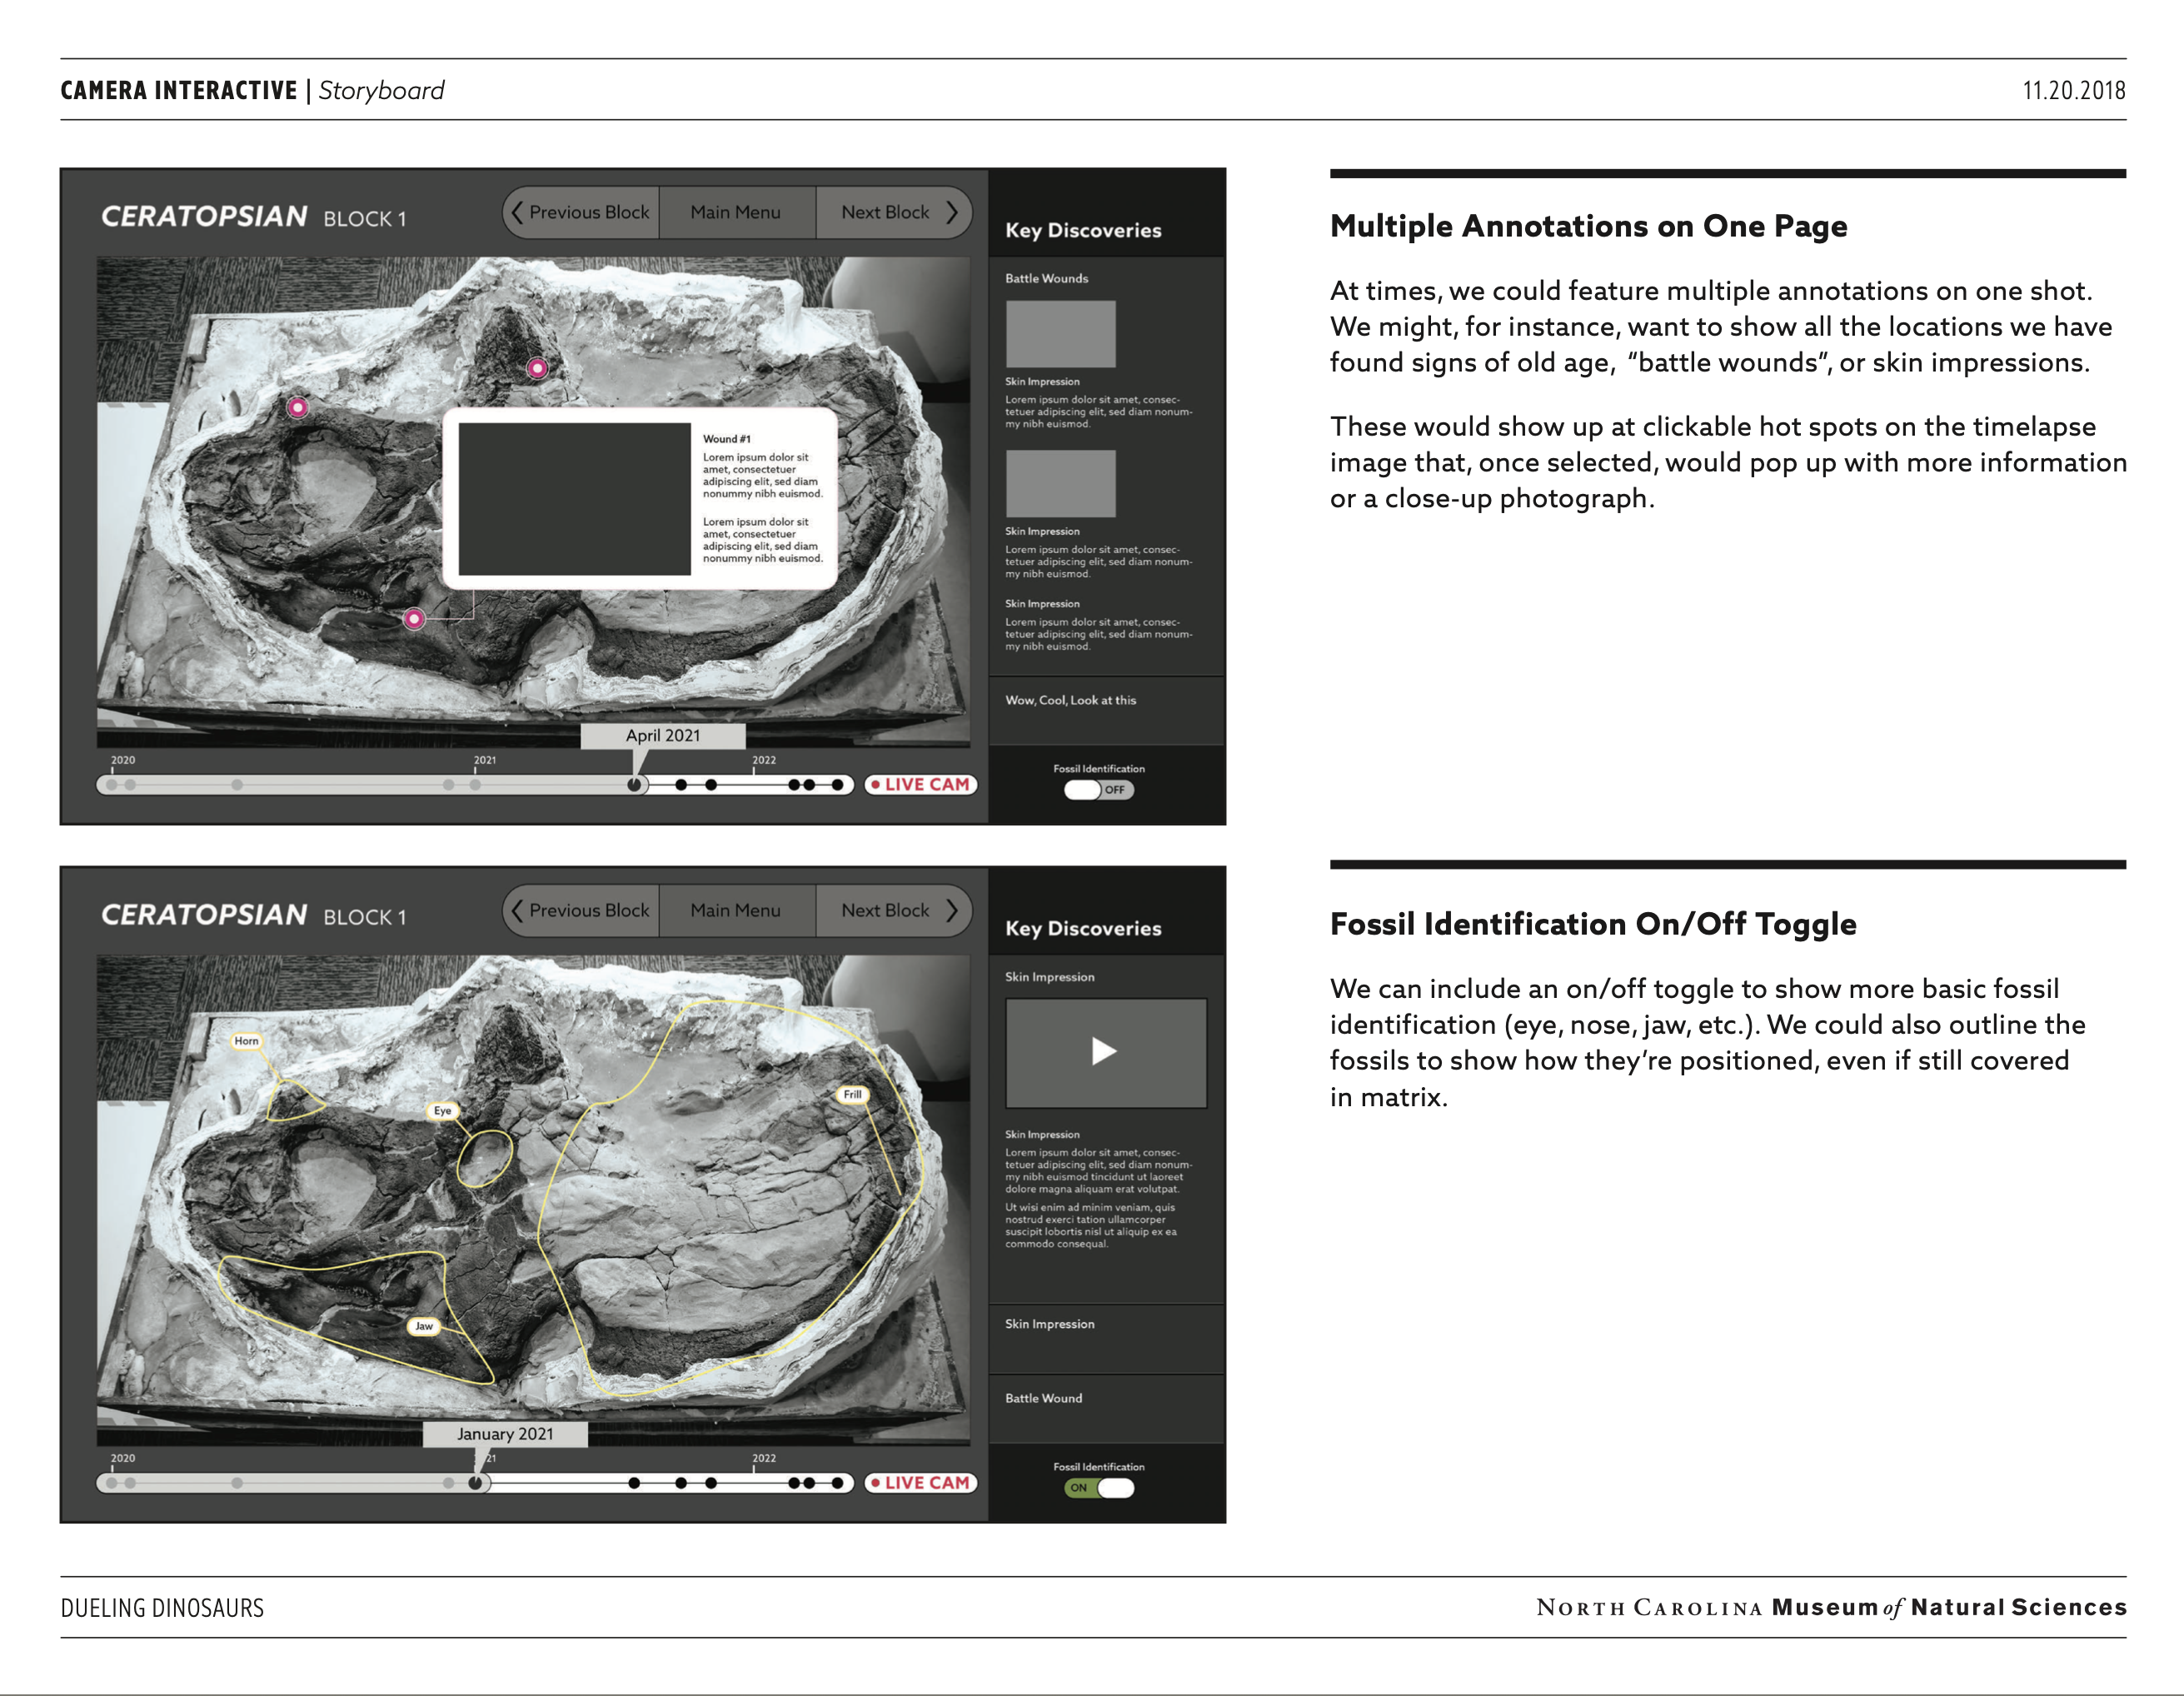Viewport: 2184px width, 1696px height.
Task: Click Previous Block in the top mockup
Action: [581, 212]
